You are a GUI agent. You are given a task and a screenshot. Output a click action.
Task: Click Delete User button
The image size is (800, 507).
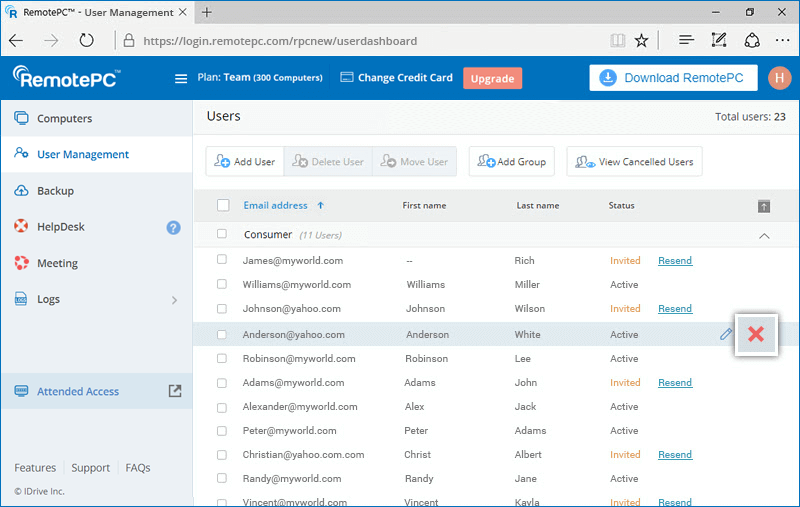click(328, 161)
